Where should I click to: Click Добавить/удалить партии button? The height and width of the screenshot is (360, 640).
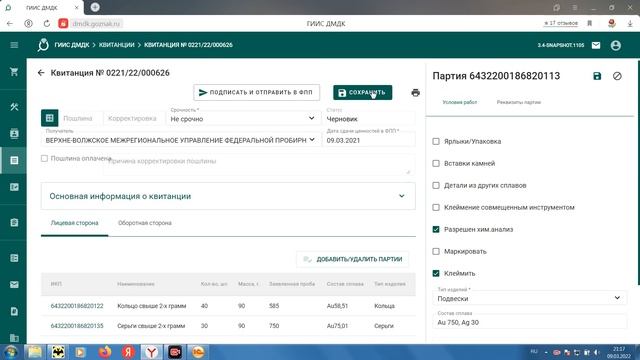(353, 259)
